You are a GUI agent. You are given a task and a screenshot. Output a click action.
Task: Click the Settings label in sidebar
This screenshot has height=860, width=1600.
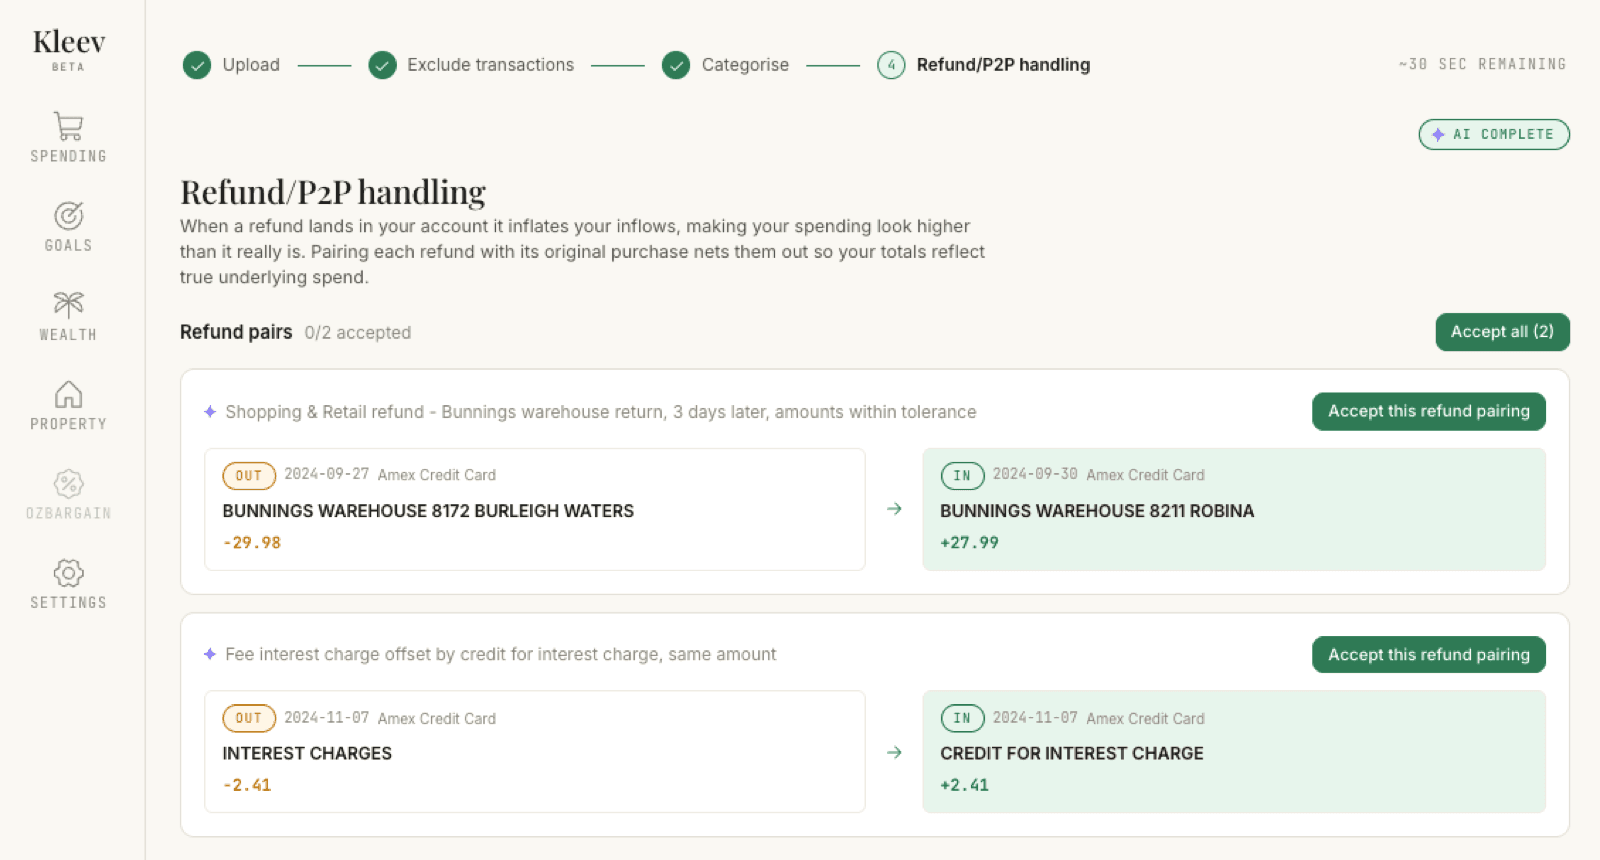click(68, 602)
